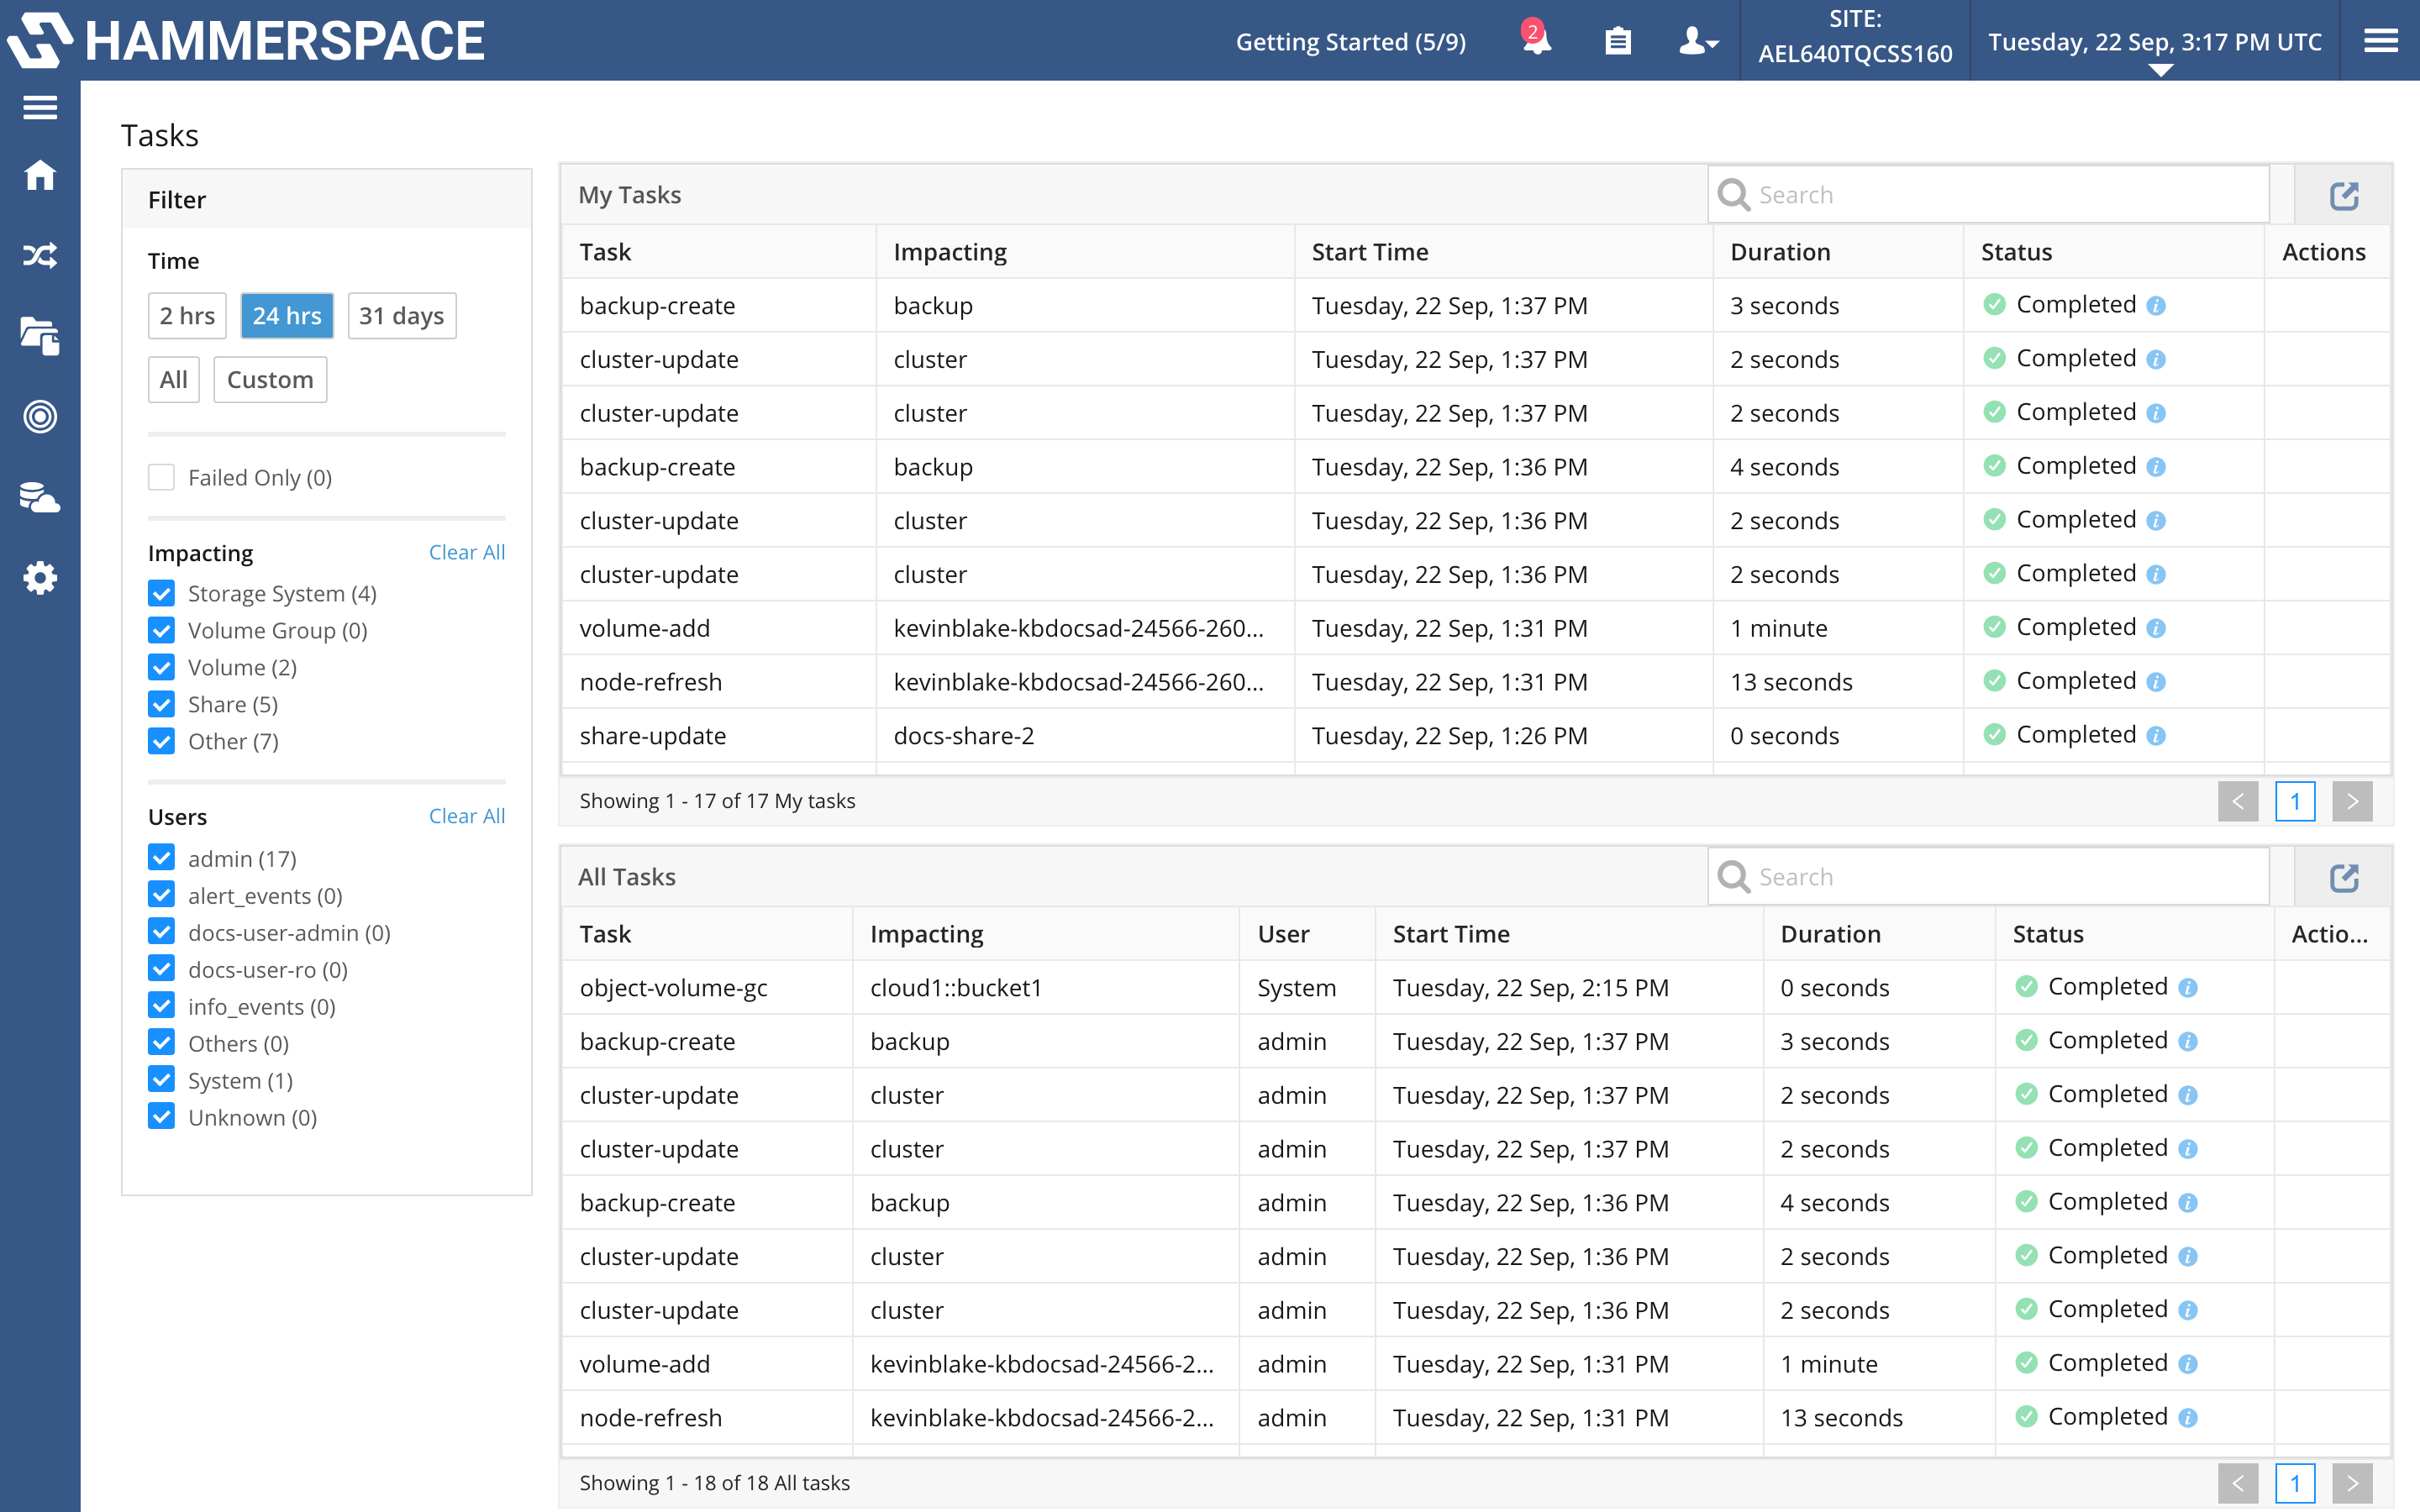This screenshot has width=2420, height=1512.
Task: Uncheck Storage System impacting filter
Action: [x=161, y=593]
